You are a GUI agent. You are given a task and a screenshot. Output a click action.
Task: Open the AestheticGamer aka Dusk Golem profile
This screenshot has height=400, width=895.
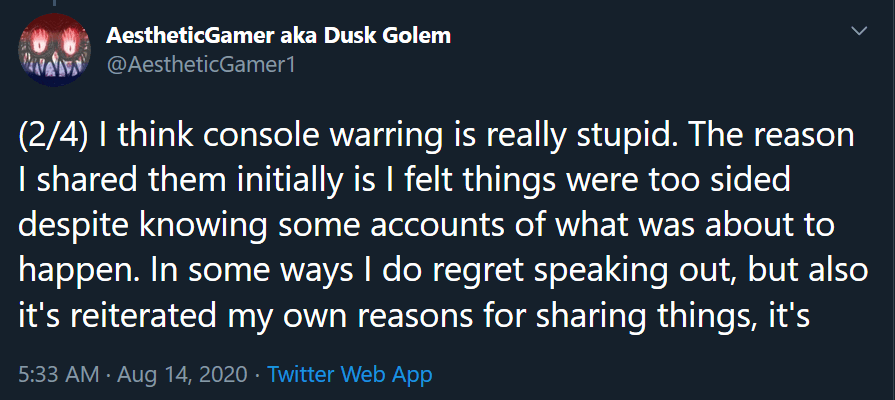coord(279,36)
